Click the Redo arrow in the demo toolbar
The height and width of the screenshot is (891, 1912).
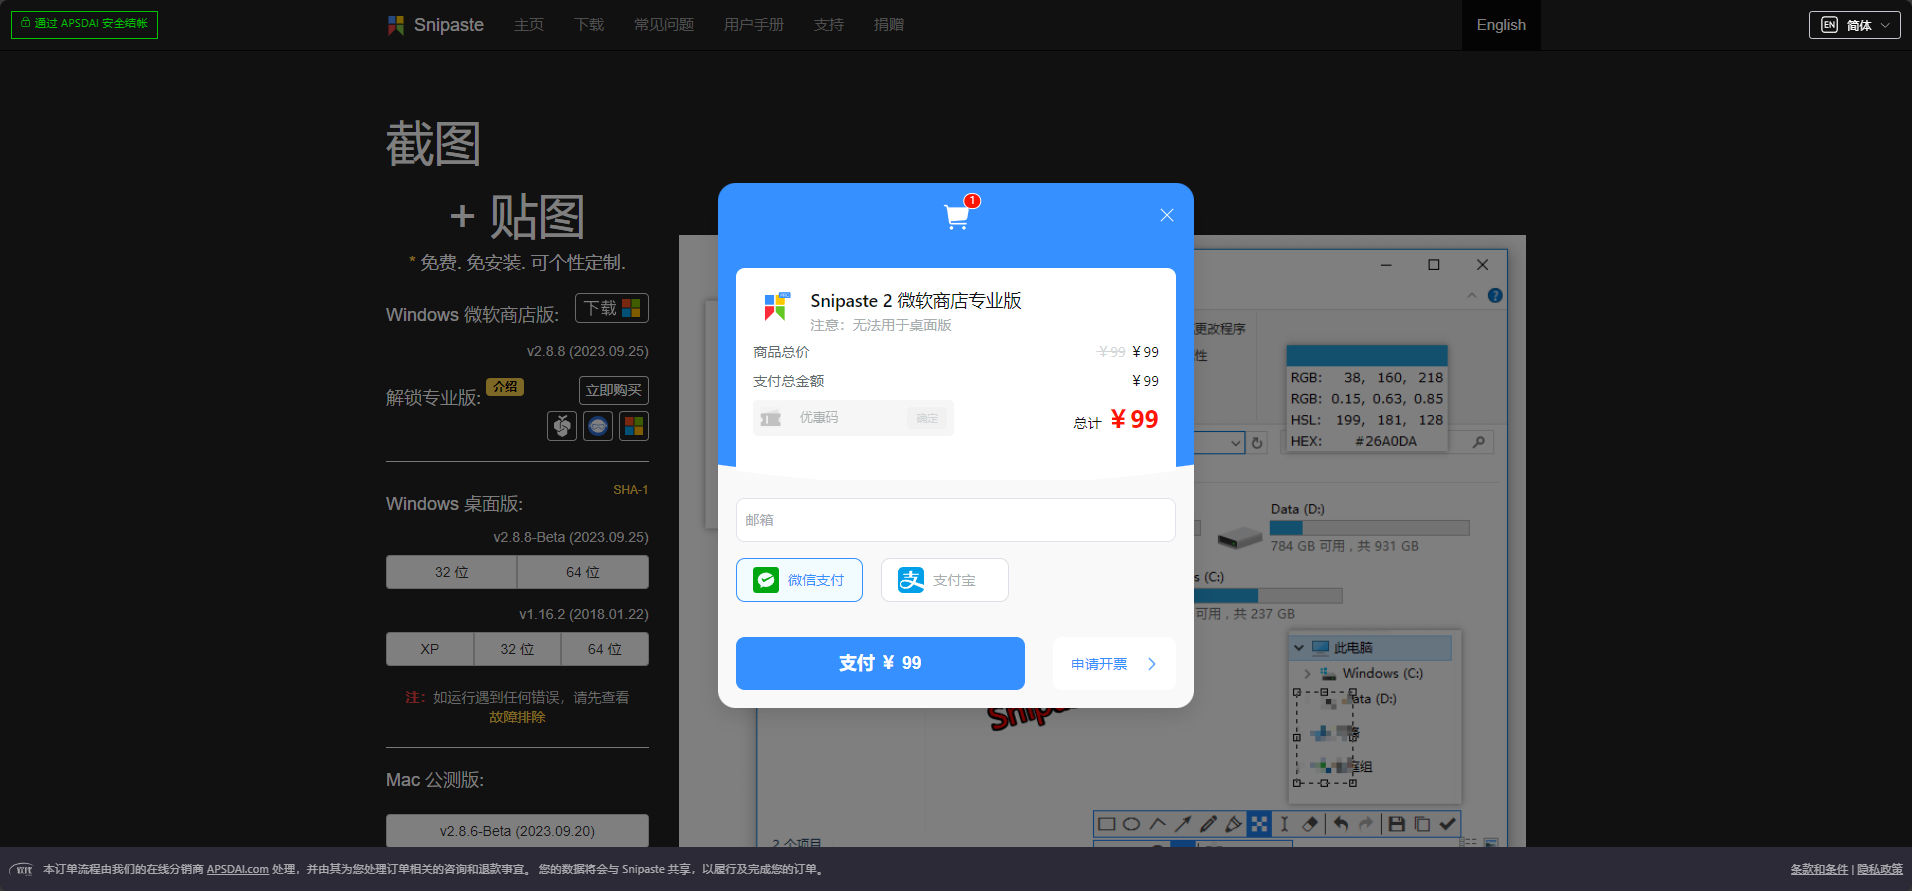tap(1366, 824)
